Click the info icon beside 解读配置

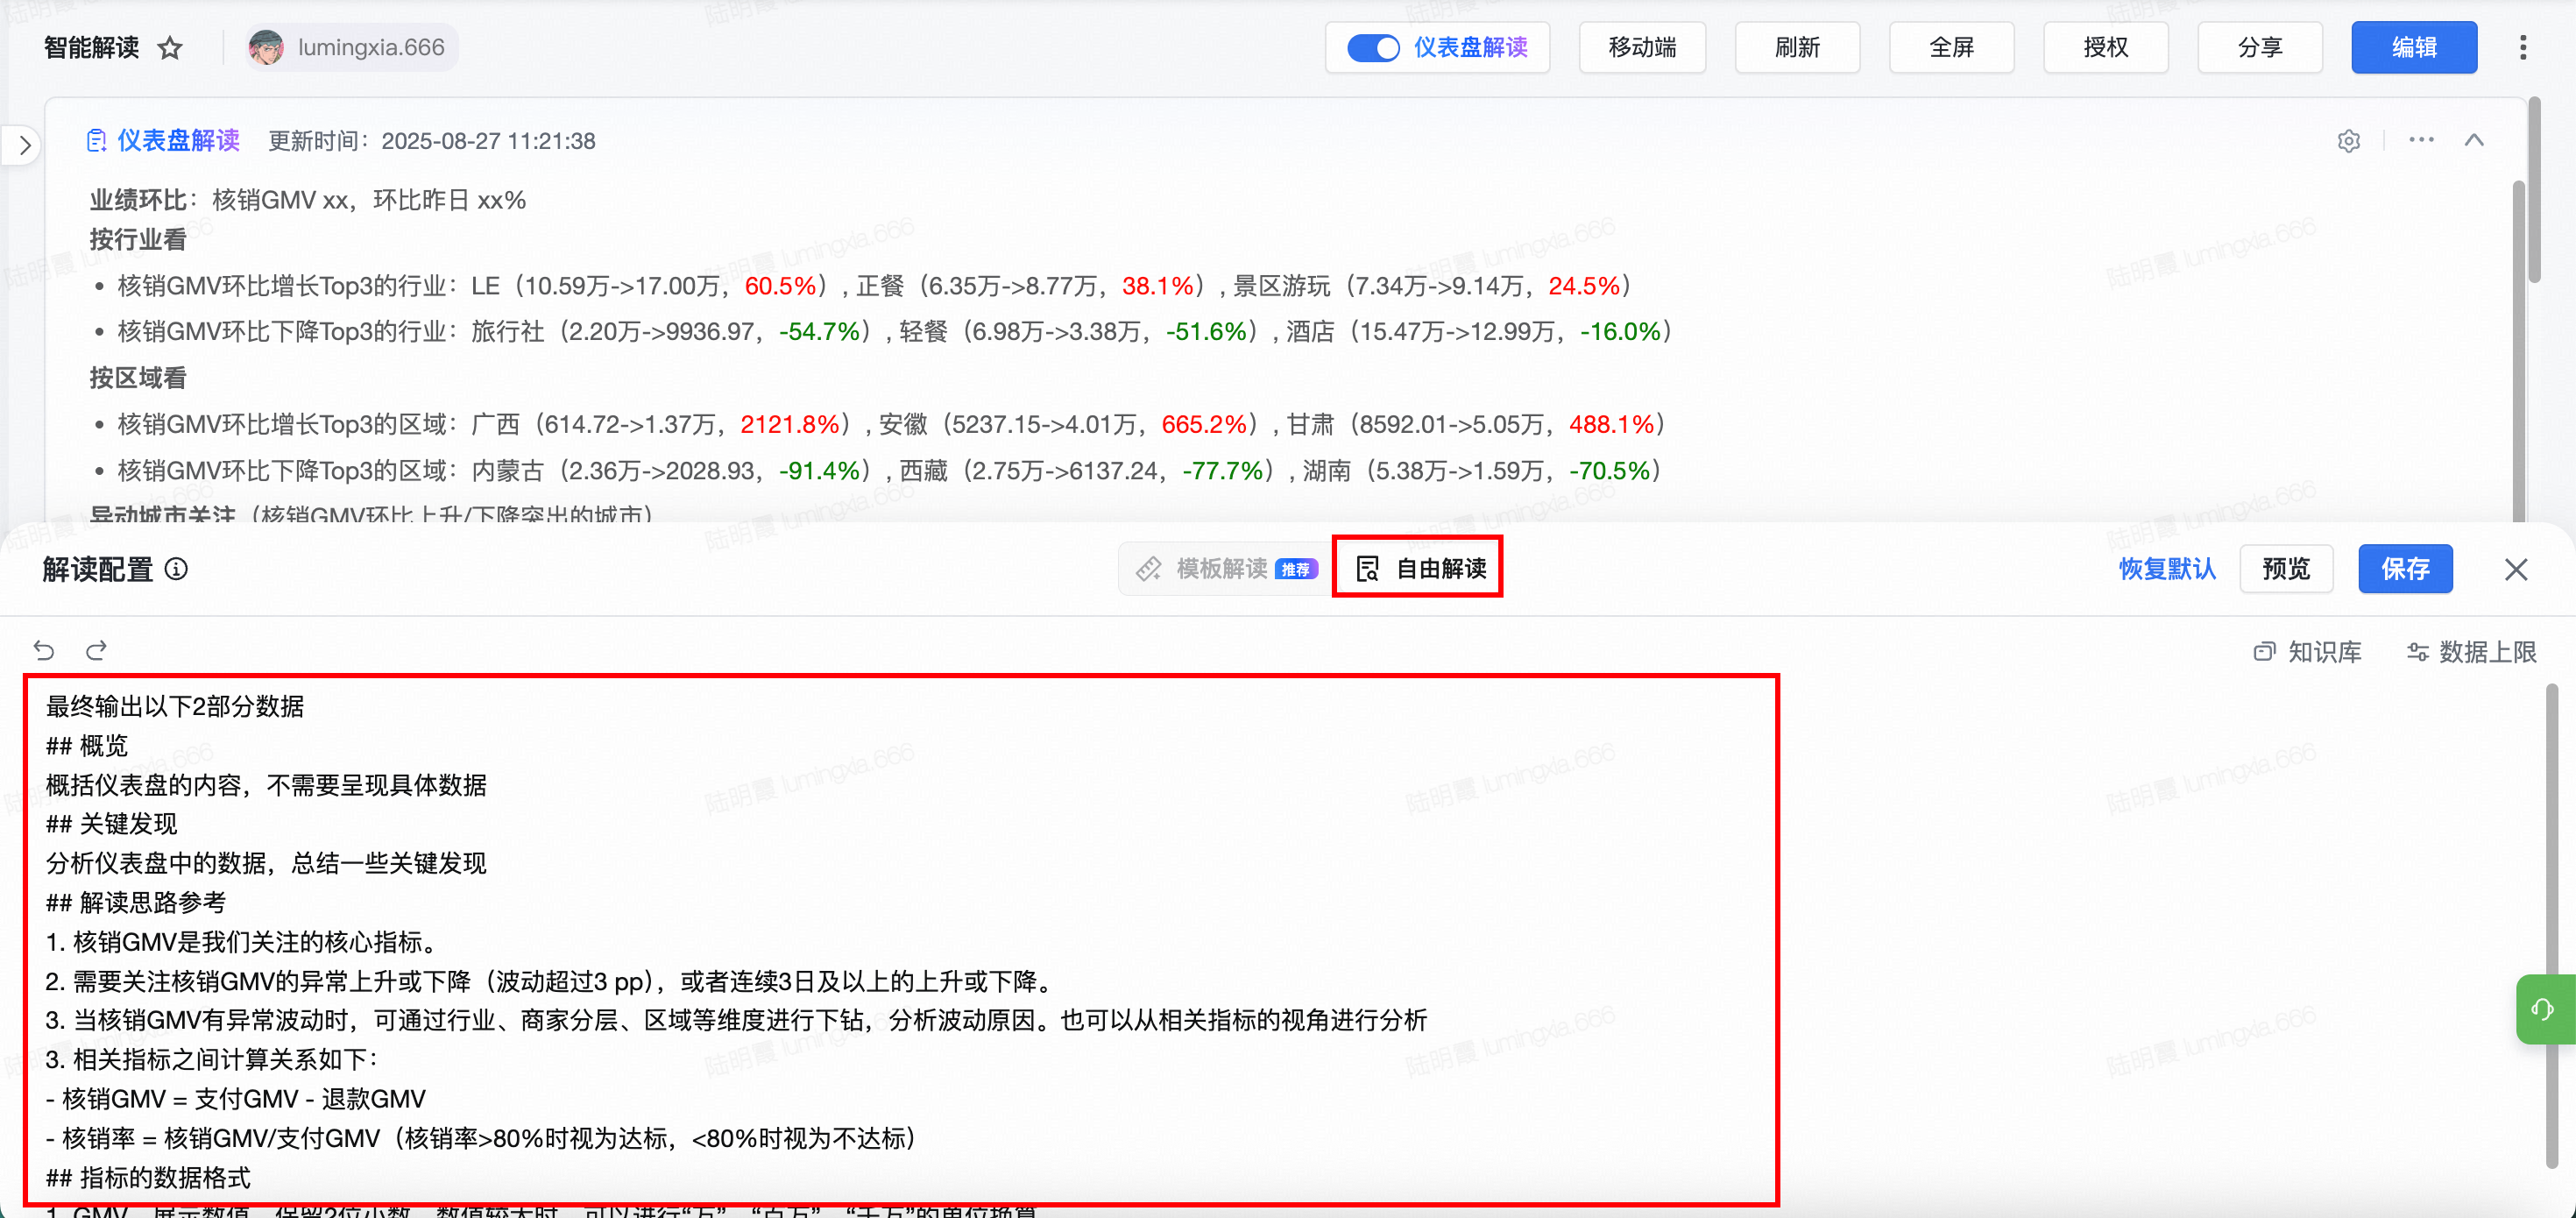click(x=176, y=569)
